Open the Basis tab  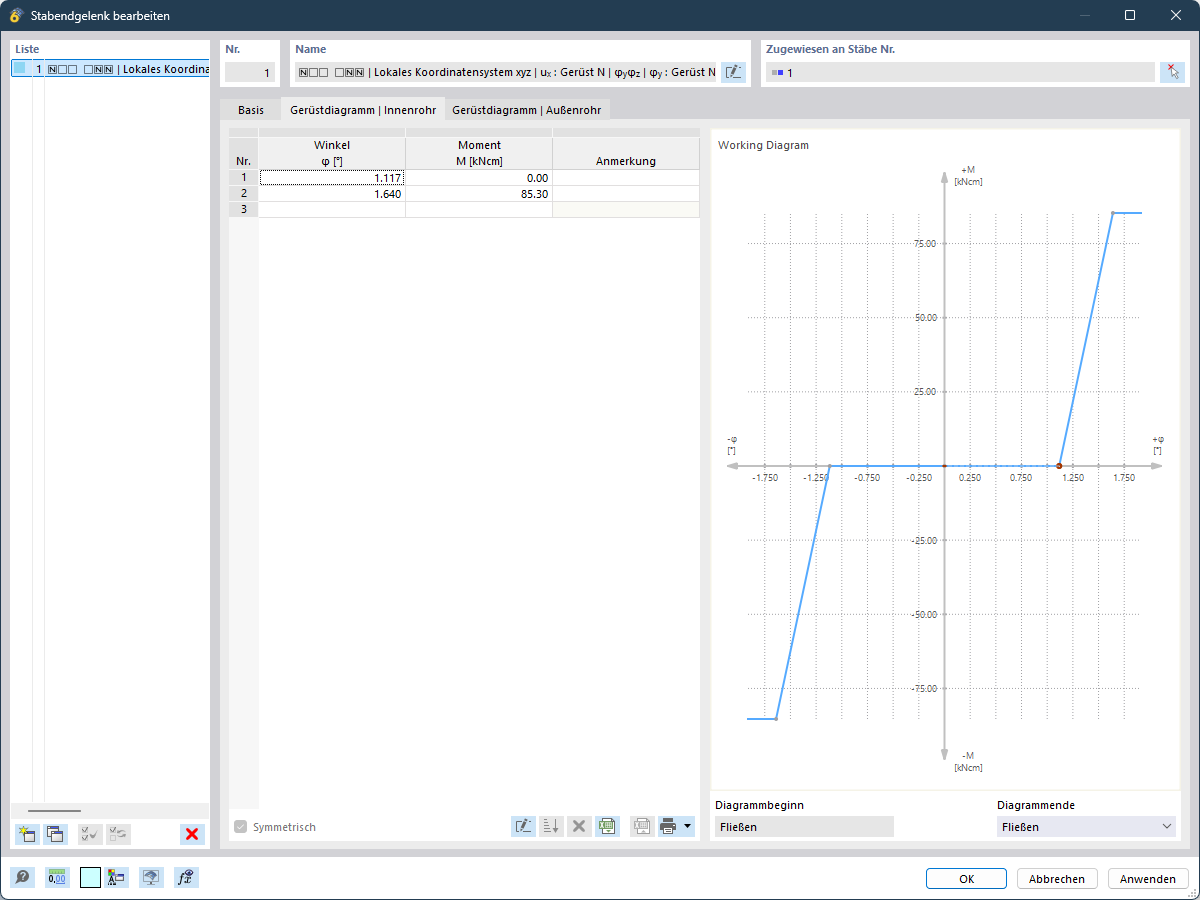click(249, 110)
